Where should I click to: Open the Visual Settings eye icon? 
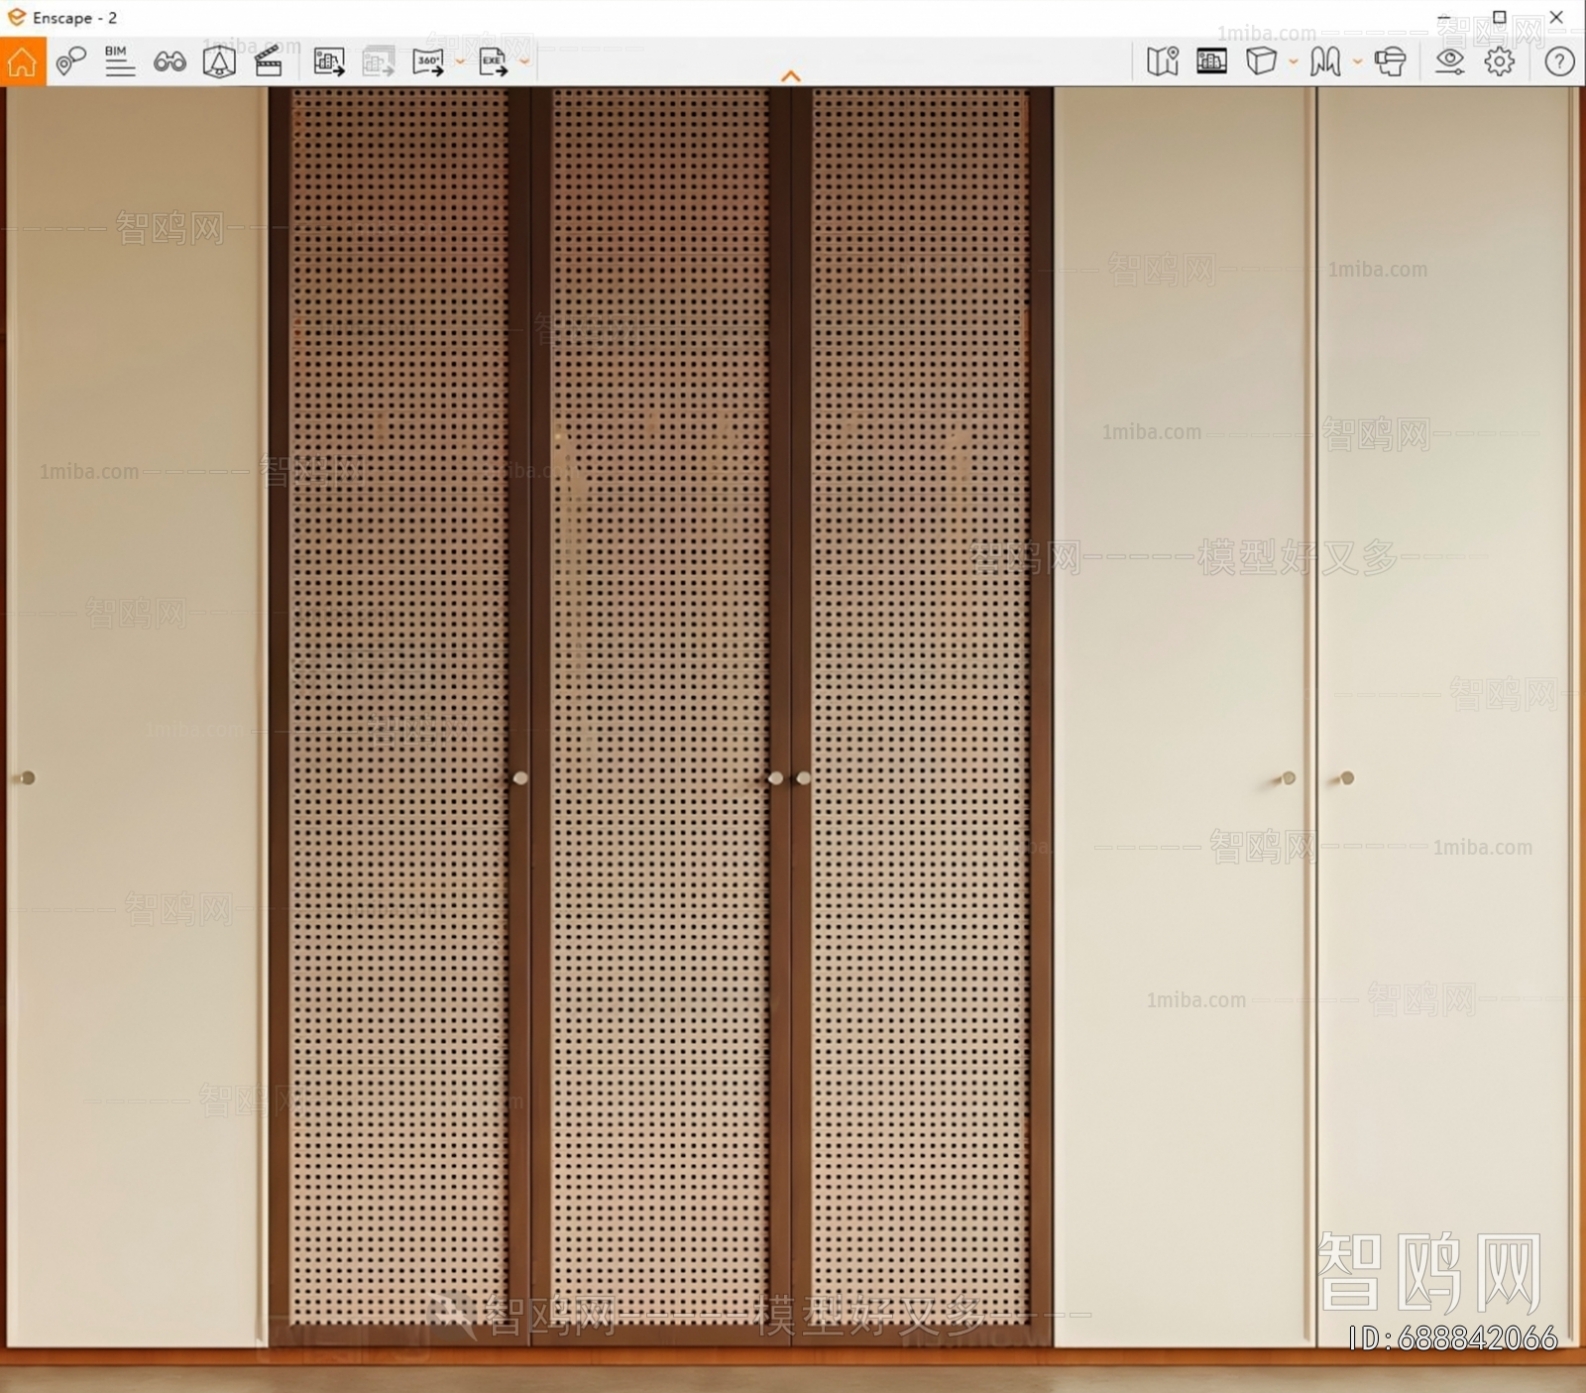click(1449, 62)
